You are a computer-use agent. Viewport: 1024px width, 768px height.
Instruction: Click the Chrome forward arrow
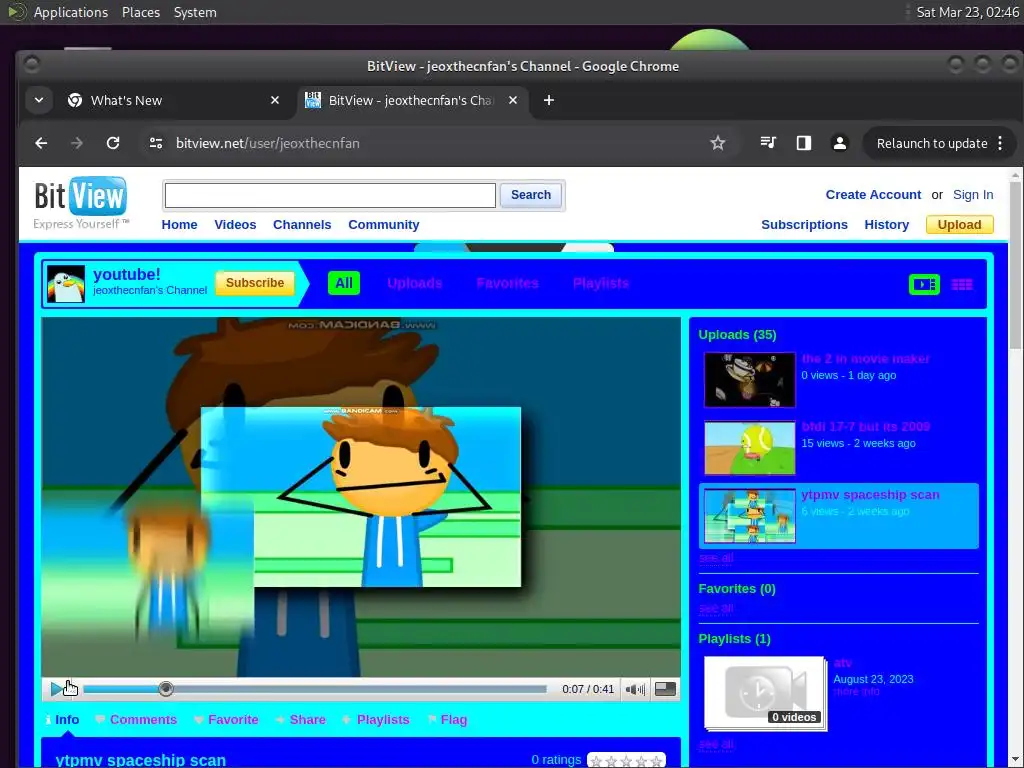pos(77,143)
